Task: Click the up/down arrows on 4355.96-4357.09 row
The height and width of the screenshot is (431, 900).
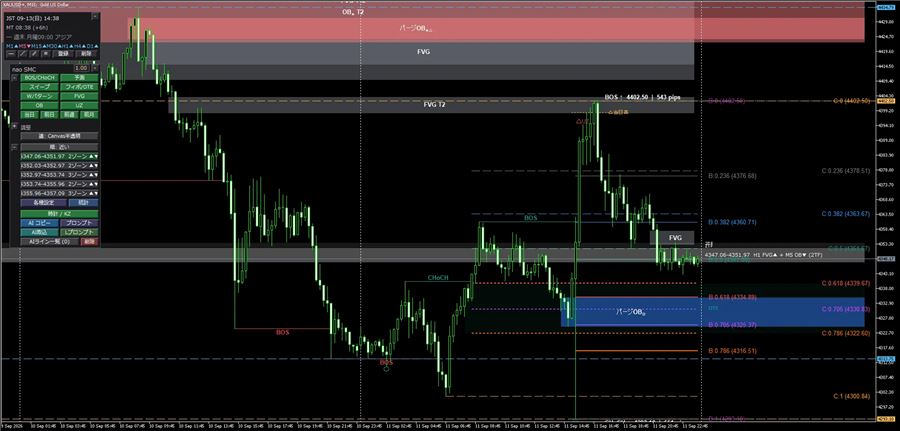Action: coord(94,193)
